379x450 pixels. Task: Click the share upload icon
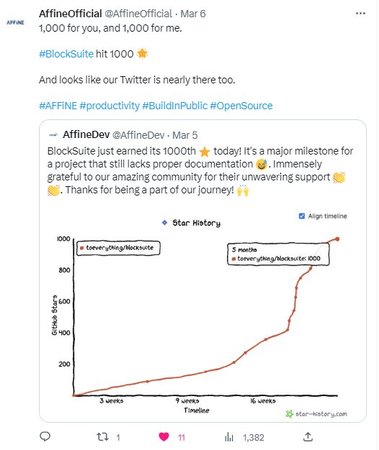click(308, 437)
